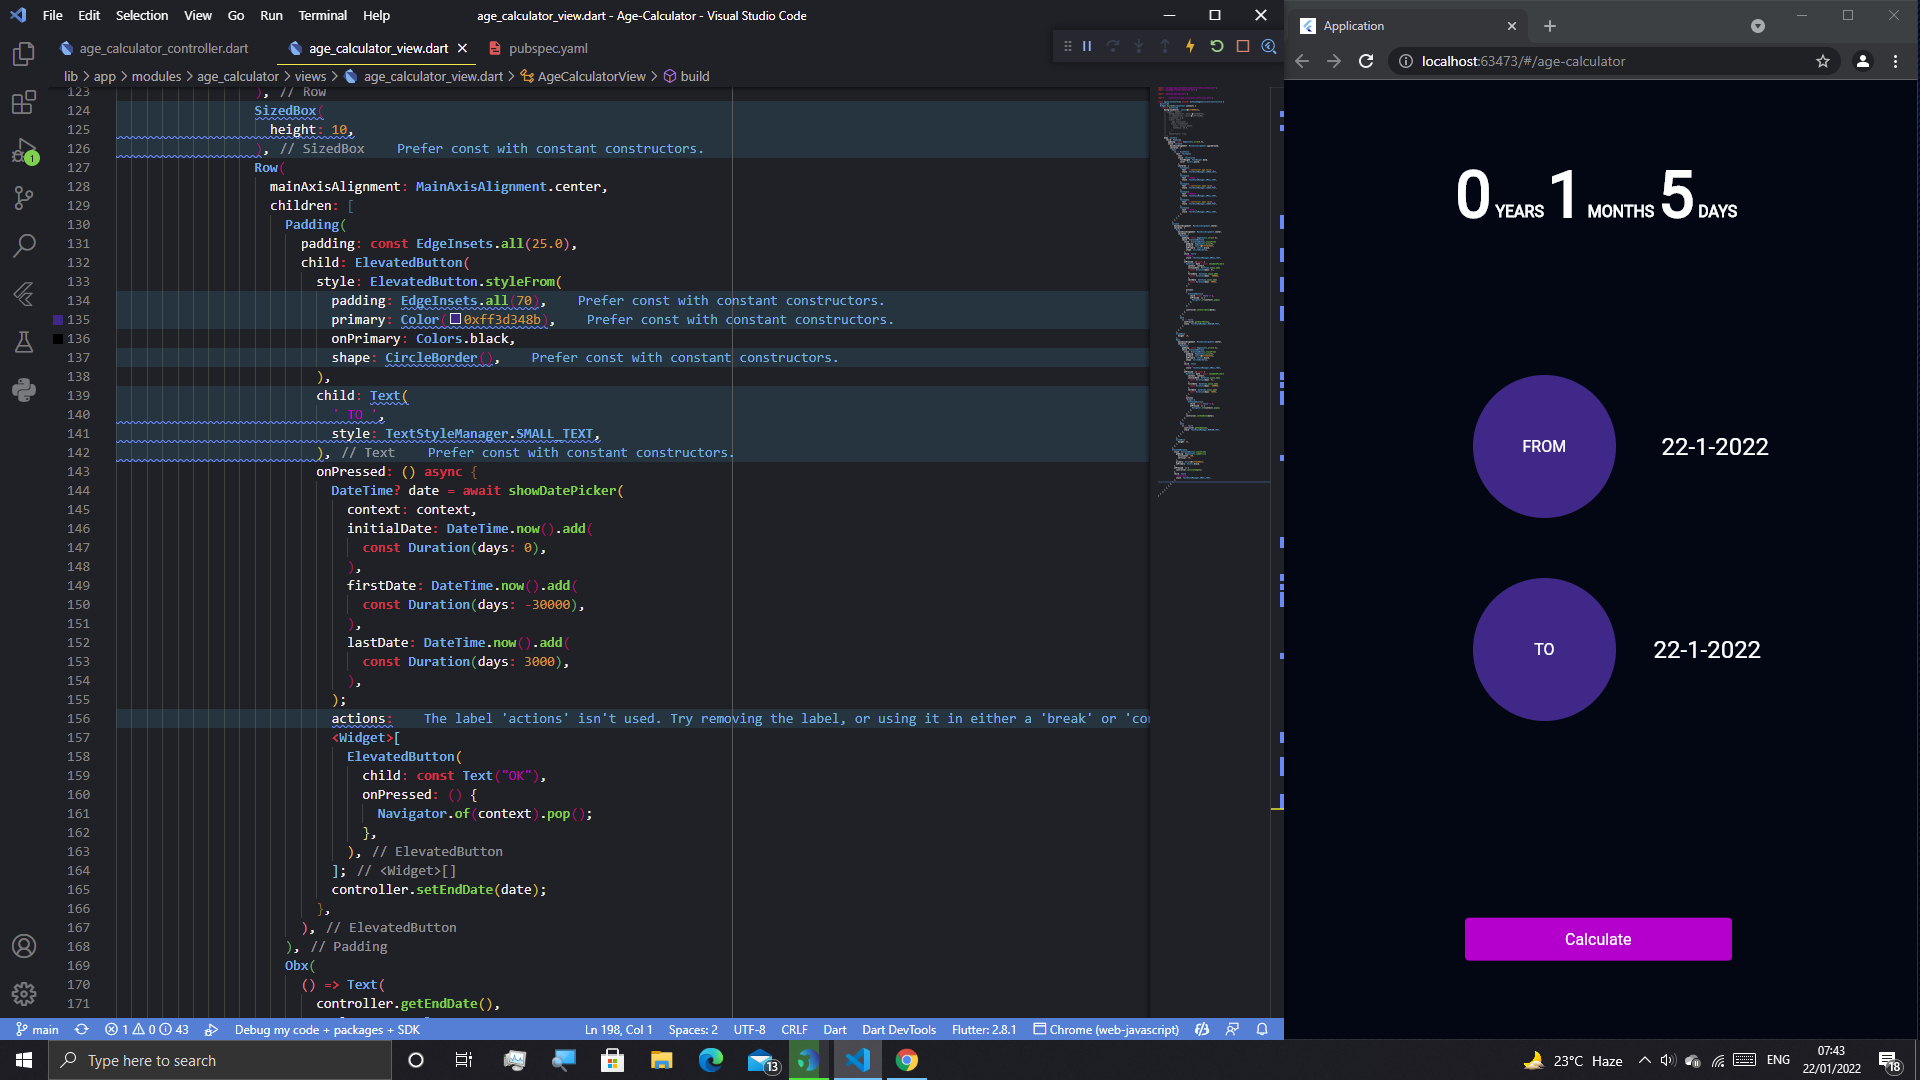This screenshot has height=1080, width=1920.
Task: Stop the current debug session
Action: [1242, 46]
